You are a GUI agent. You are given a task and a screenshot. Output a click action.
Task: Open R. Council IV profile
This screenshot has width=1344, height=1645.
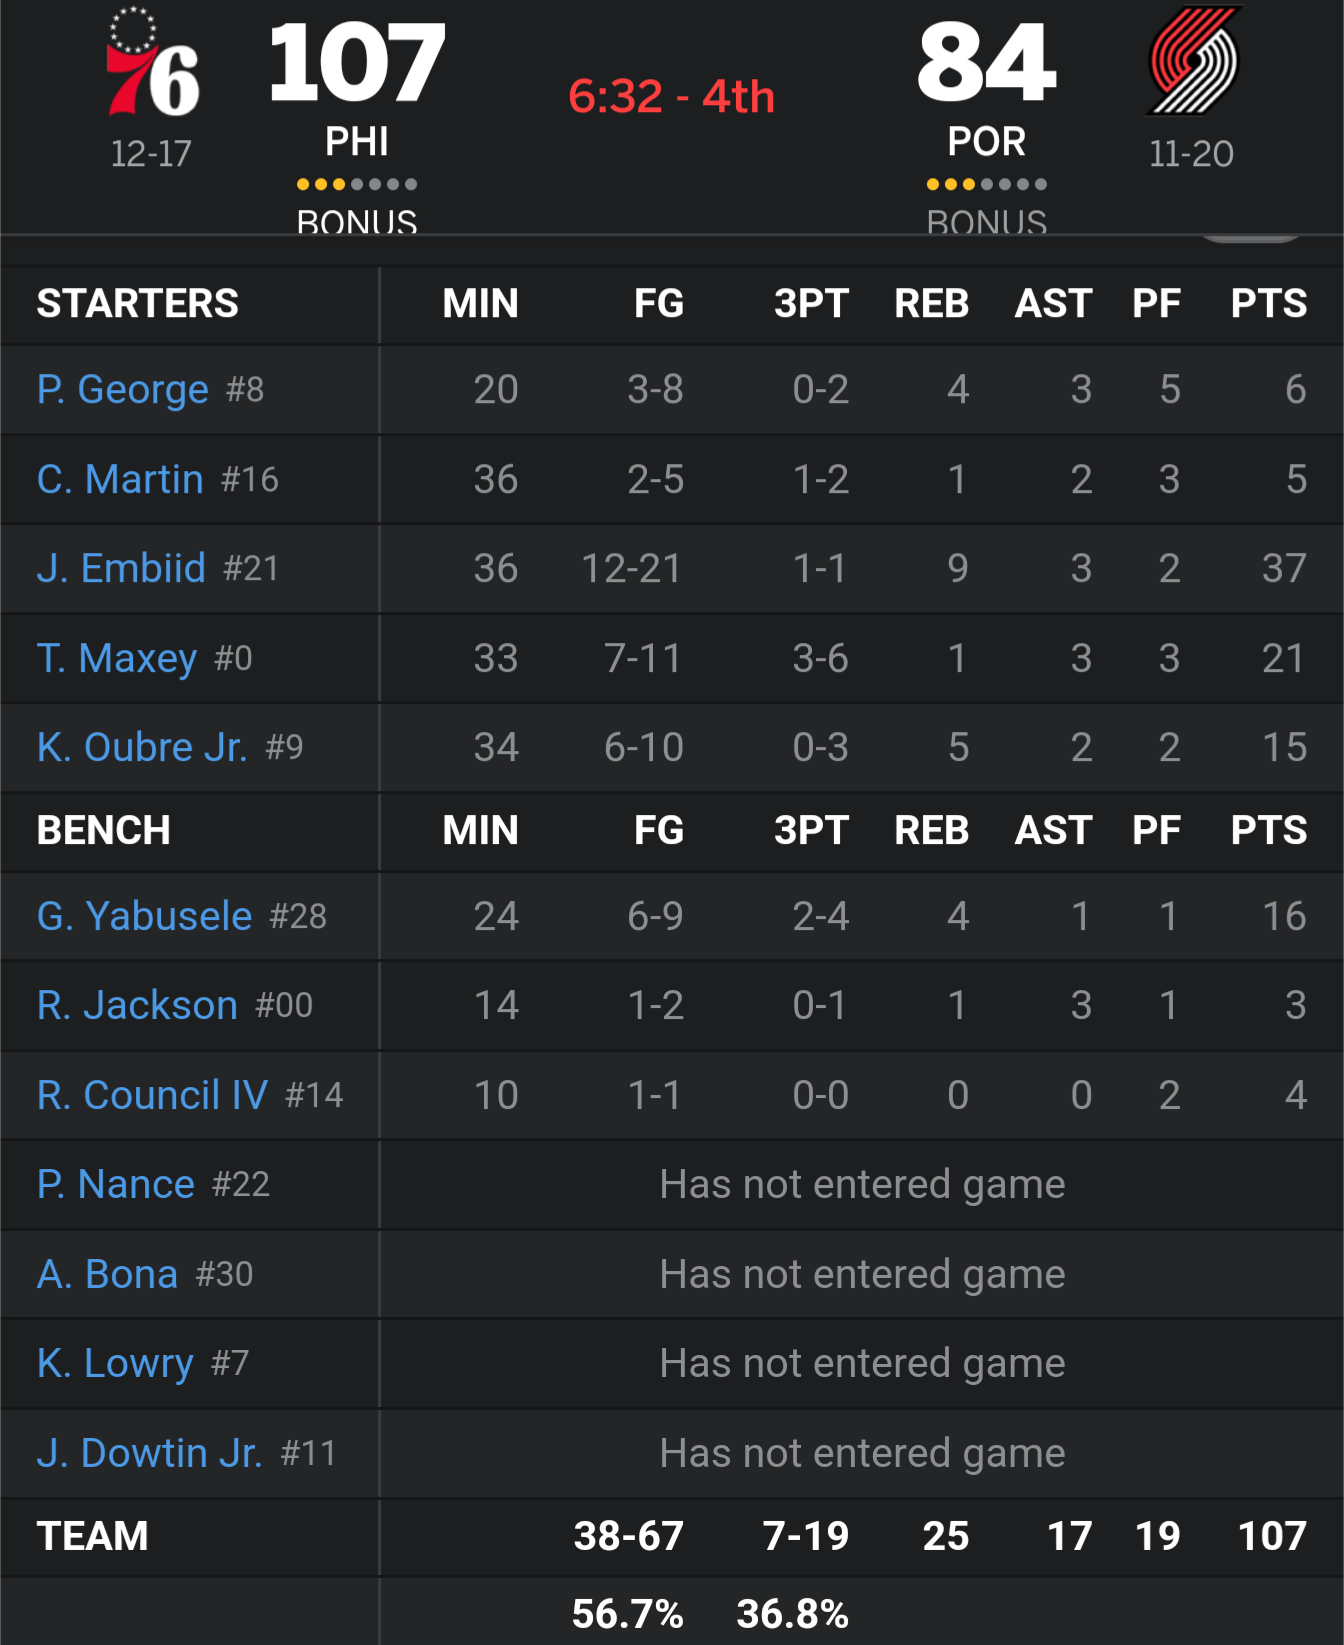(152, 1095)
